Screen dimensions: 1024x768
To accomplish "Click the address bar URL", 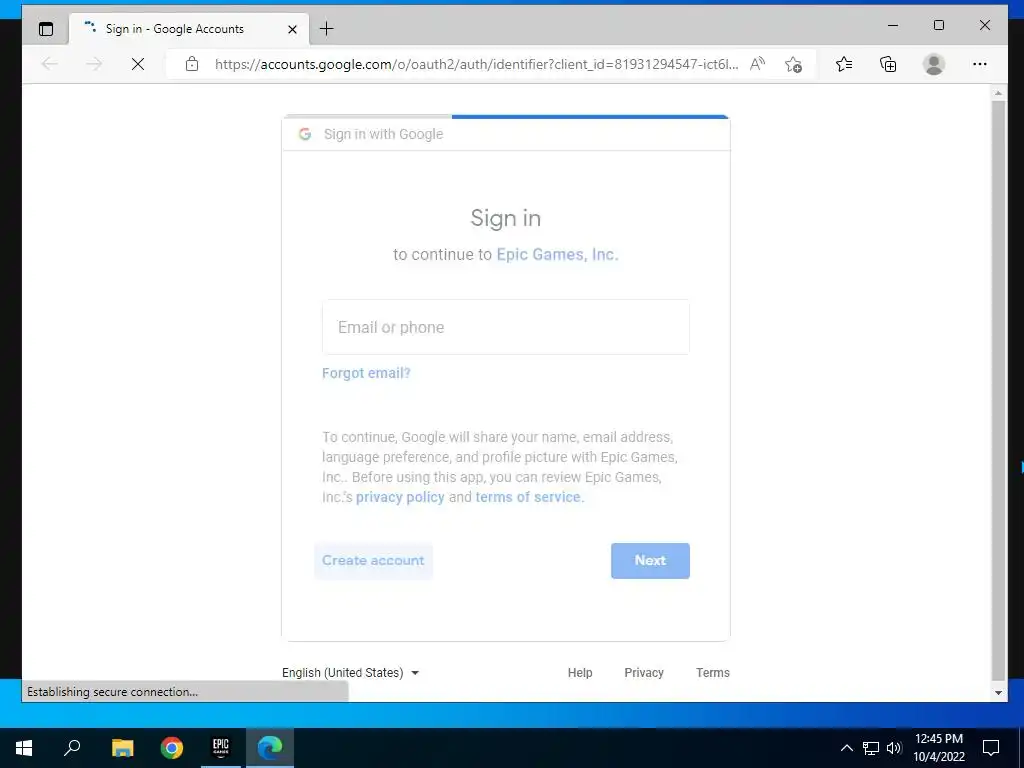I will click(476, 64).
